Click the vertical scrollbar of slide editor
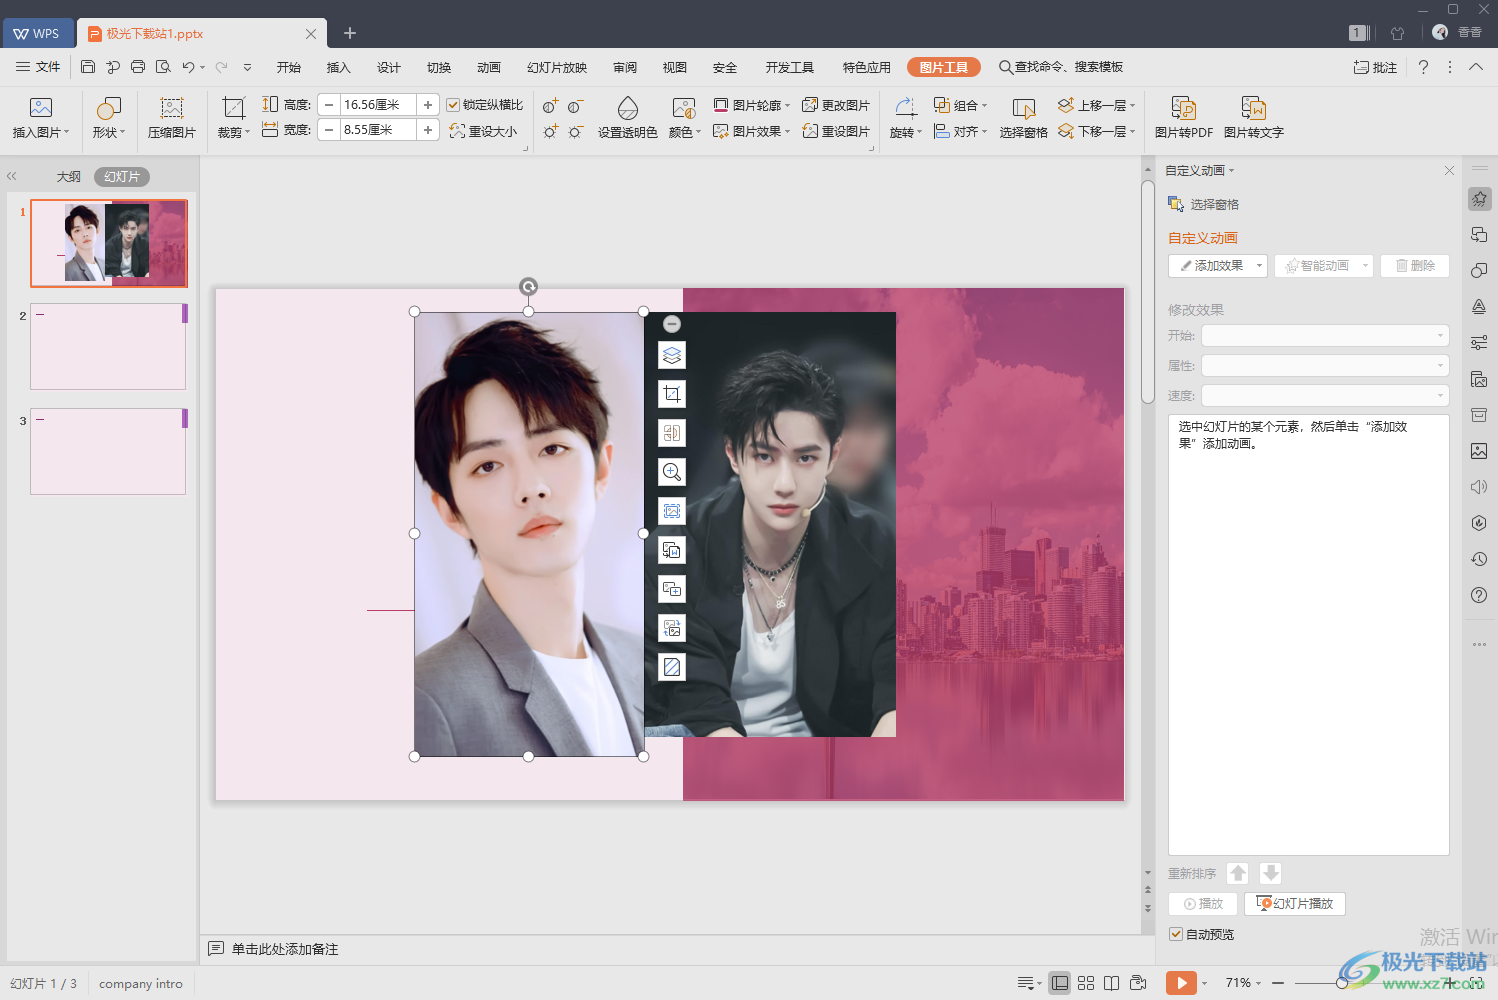The width and height of the screenshot is (1498, 1000). (1148, 291)
